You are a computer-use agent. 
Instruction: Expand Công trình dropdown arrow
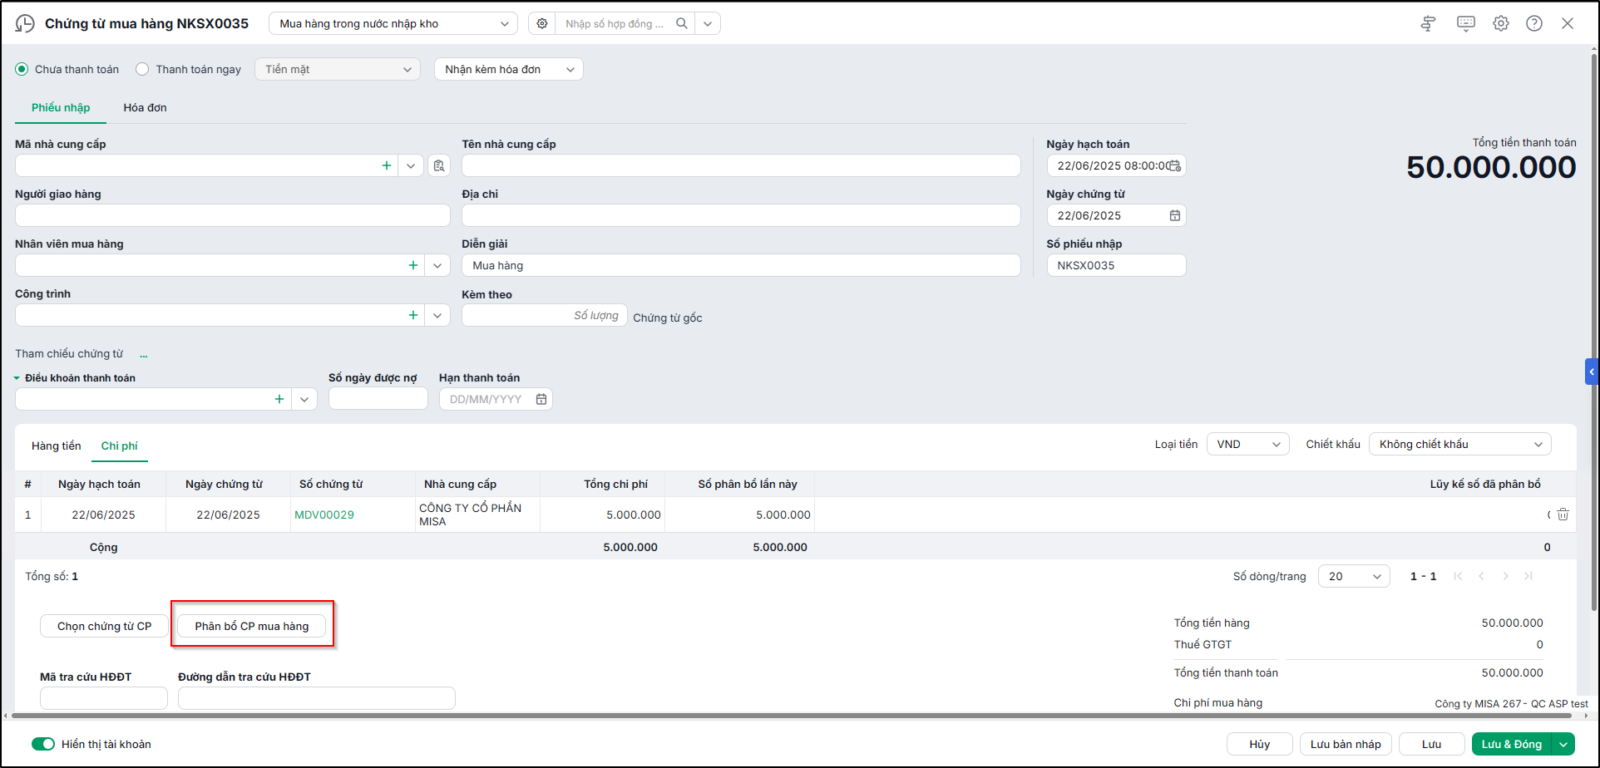pos(437,315)
